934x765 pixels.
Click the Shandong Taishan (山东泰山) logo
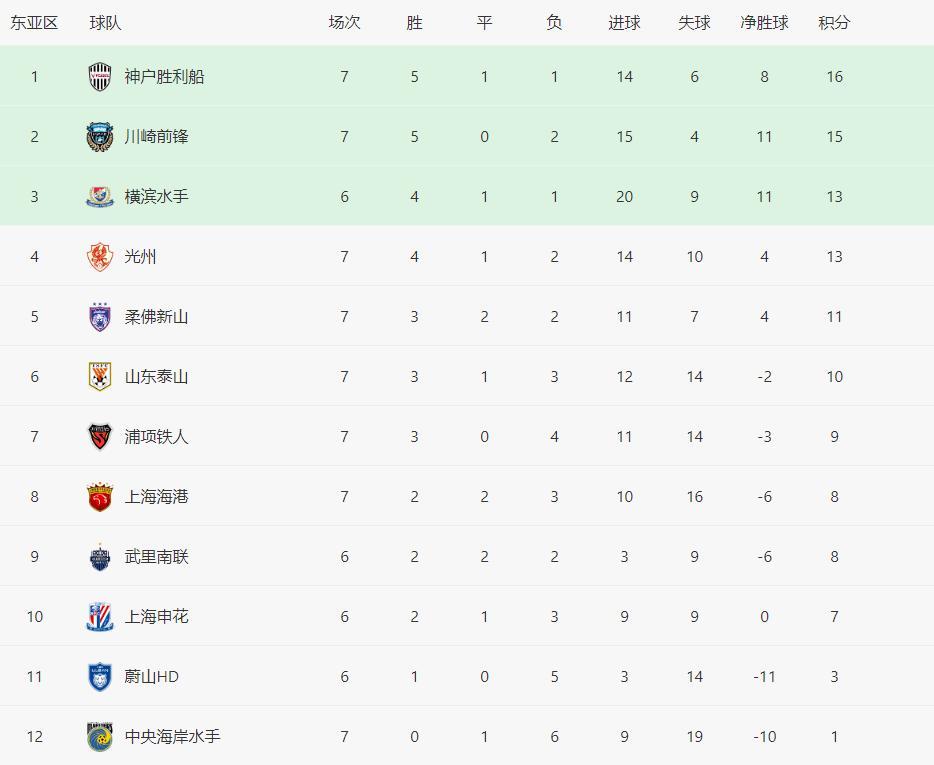coord(100,377)
